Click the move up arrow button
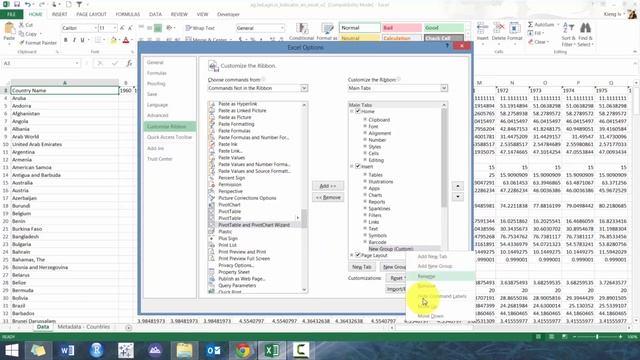 point(458,186)
